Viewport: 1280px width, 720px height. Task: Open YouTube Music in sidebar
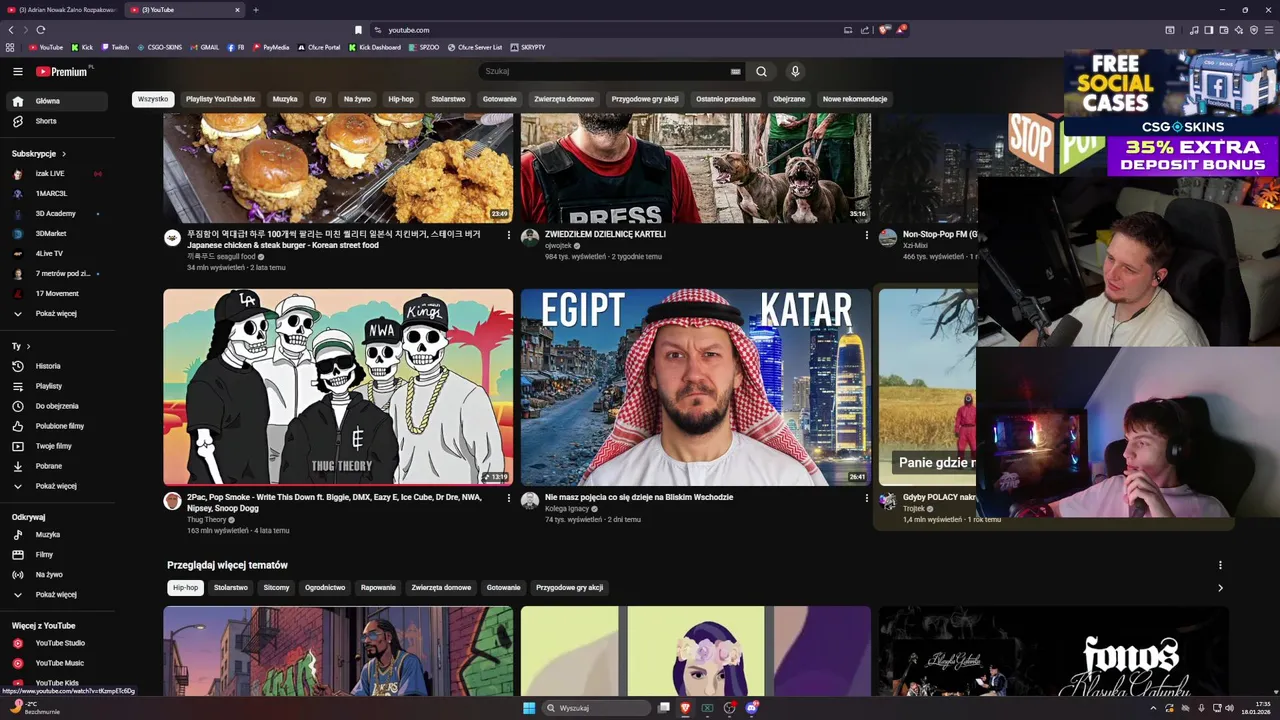[56, 663]
